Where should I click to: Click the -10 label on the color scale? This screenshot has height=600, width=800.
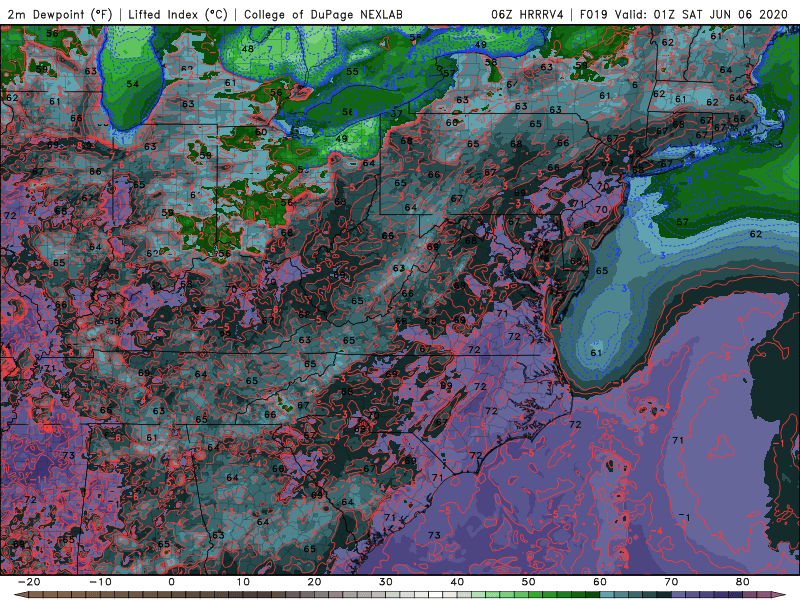100,582
